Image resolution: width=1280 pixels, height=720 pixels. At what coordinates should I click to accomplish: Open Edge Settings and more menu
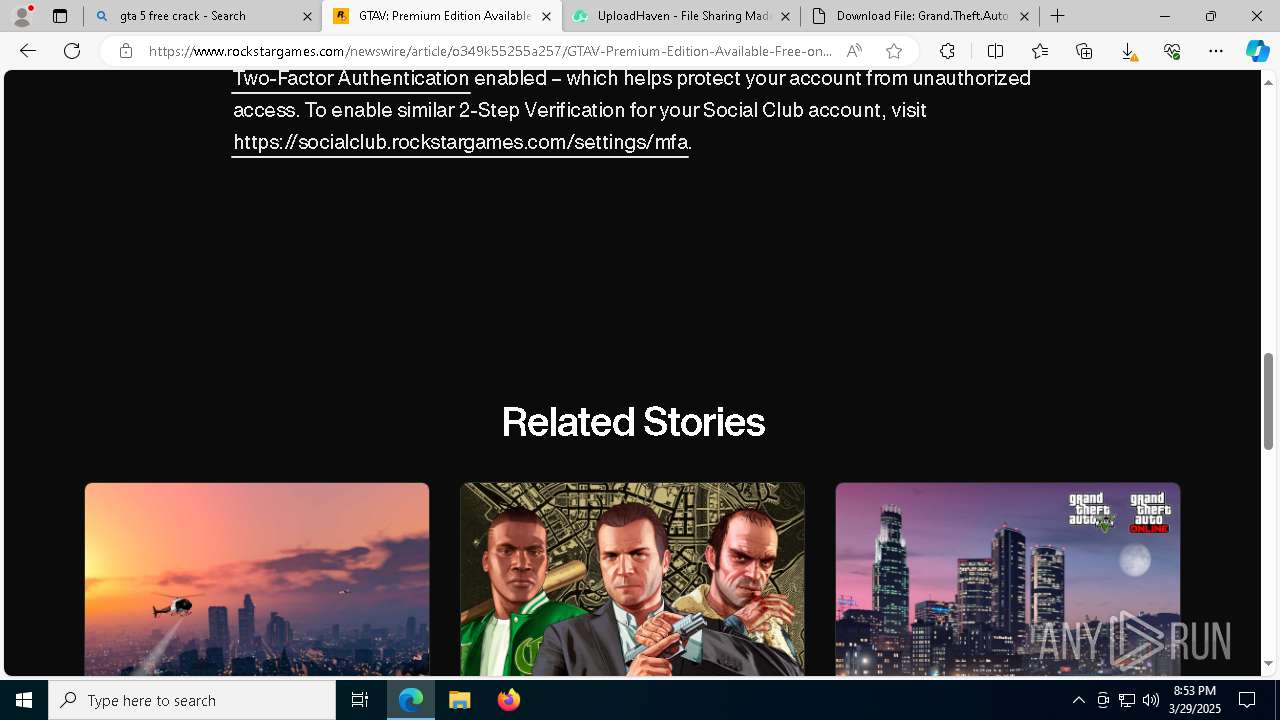[x=1216, y=51]
